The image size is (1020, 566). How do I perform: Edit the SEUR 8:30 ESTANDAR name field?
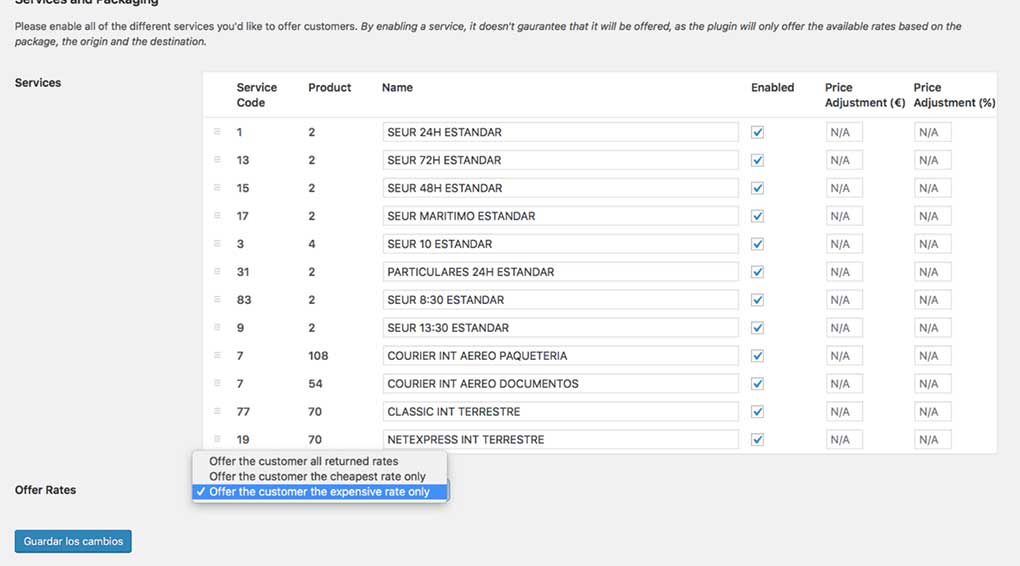click(560, 300)
